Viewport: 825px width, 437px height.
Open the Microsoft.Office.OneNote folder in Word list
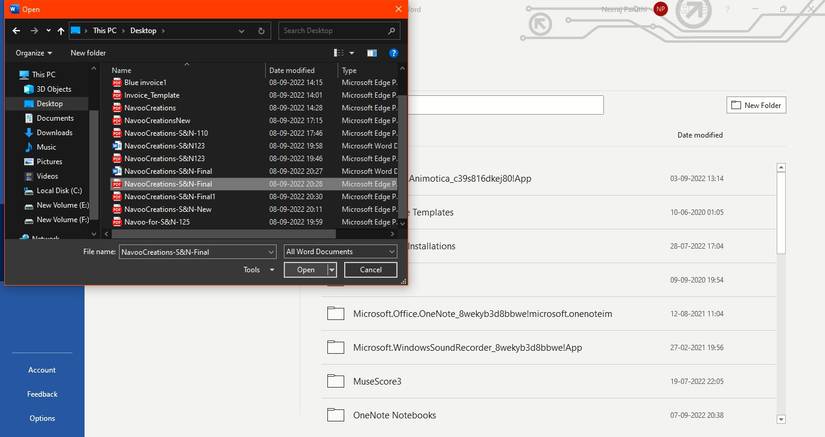pyautogui.click(x=549, y=314)
